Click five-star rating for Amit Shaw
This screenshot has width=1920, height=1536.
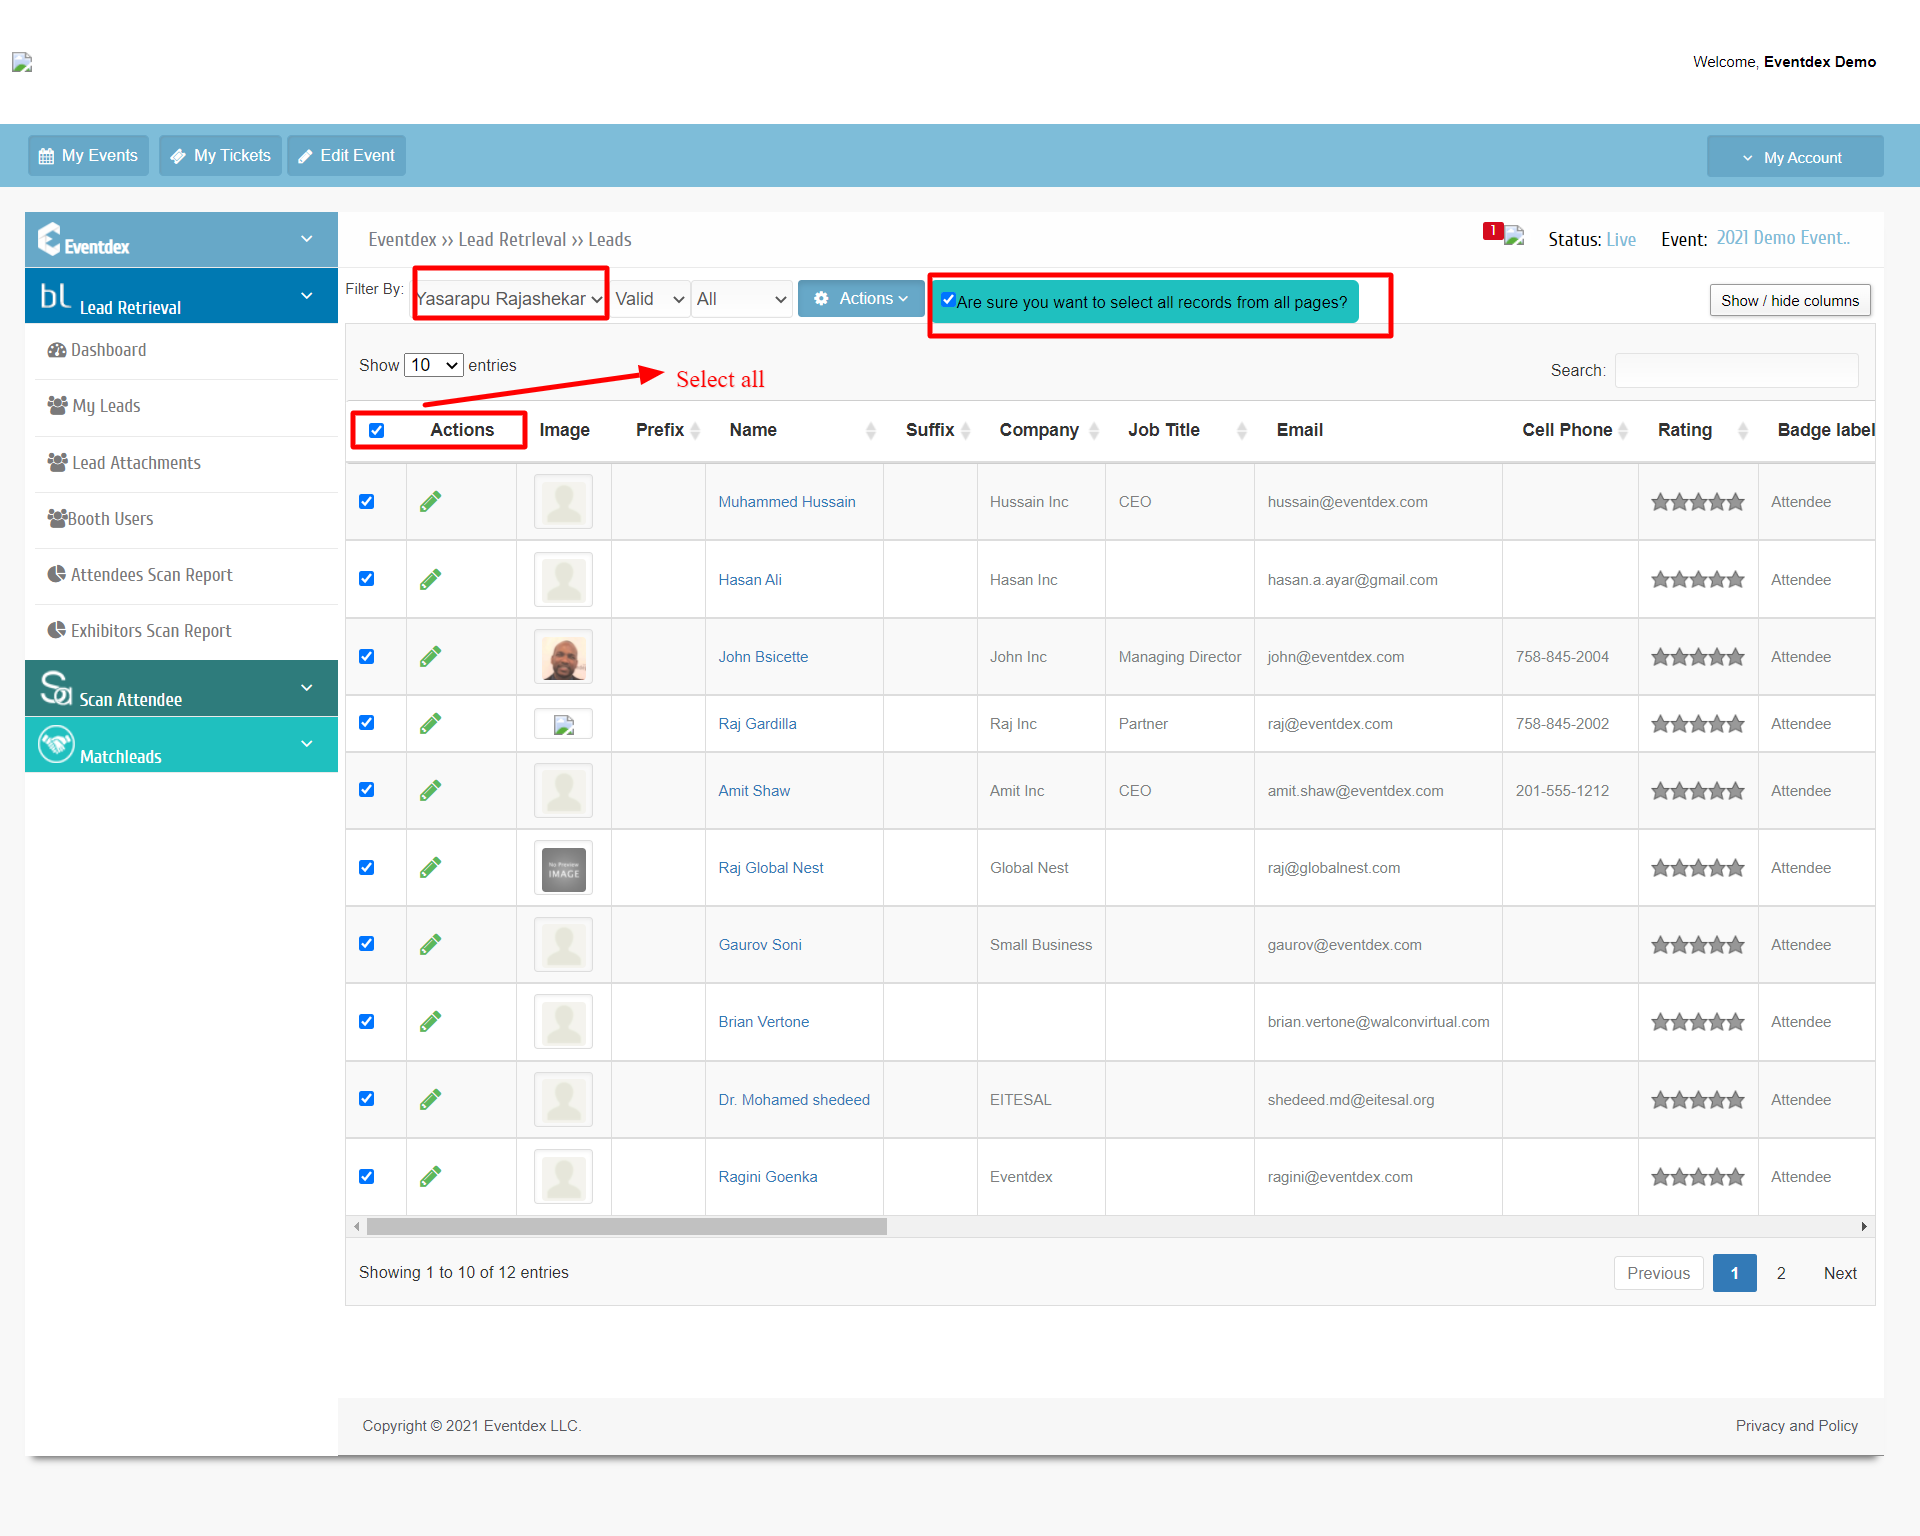1697,791
